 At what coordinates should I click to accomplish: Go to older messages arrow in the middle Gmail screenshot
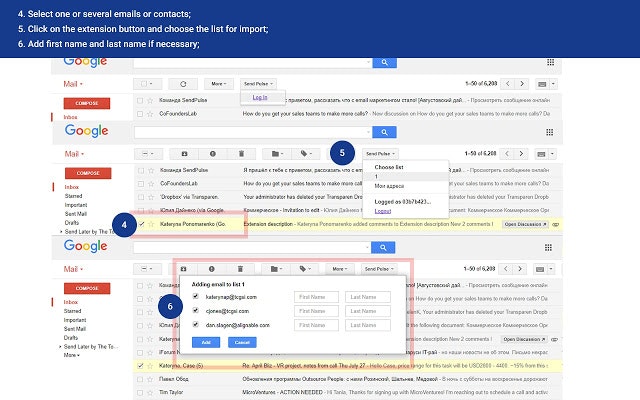click(x=521, y=154)
